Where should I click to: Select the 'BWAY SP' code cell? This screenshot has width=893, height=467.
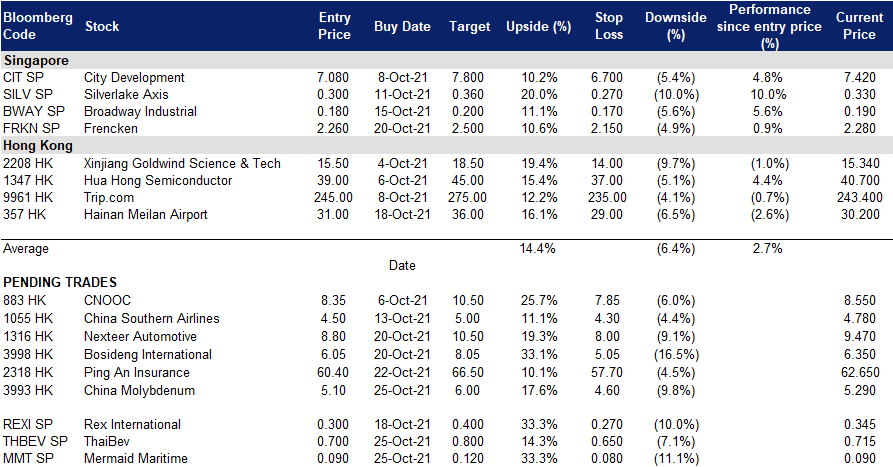tap(34, 112)
